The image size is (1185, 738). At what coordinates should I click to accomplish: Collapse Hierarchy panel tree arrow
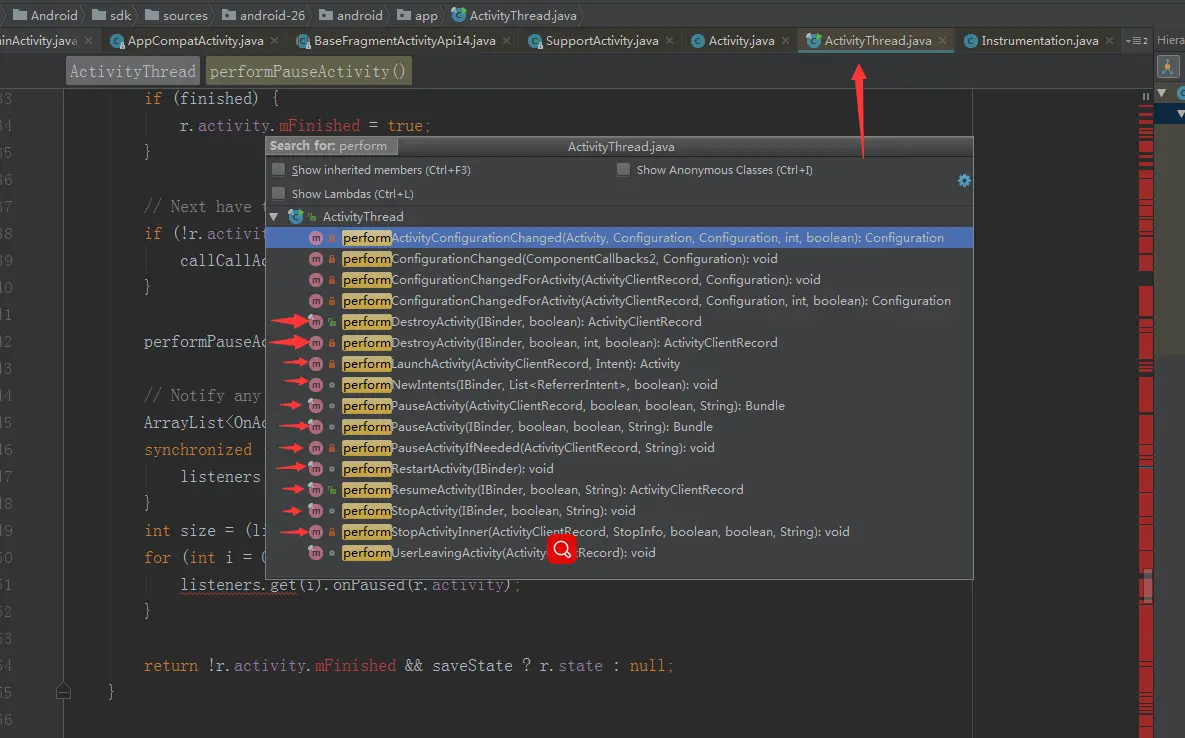click(x=1162, y=93)
